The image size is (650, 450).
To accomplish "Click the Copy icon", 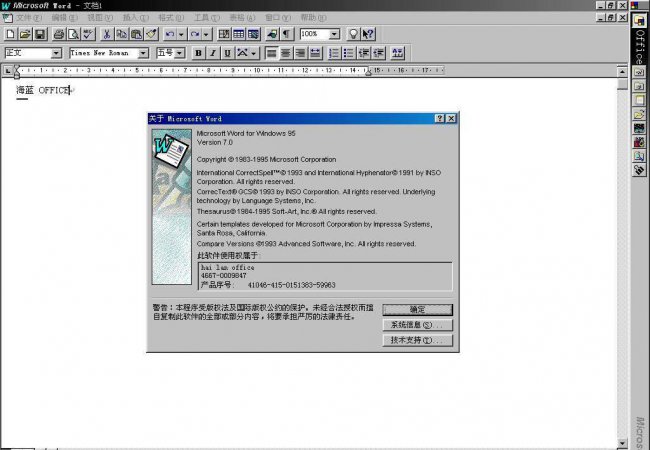I will point(121,34).
